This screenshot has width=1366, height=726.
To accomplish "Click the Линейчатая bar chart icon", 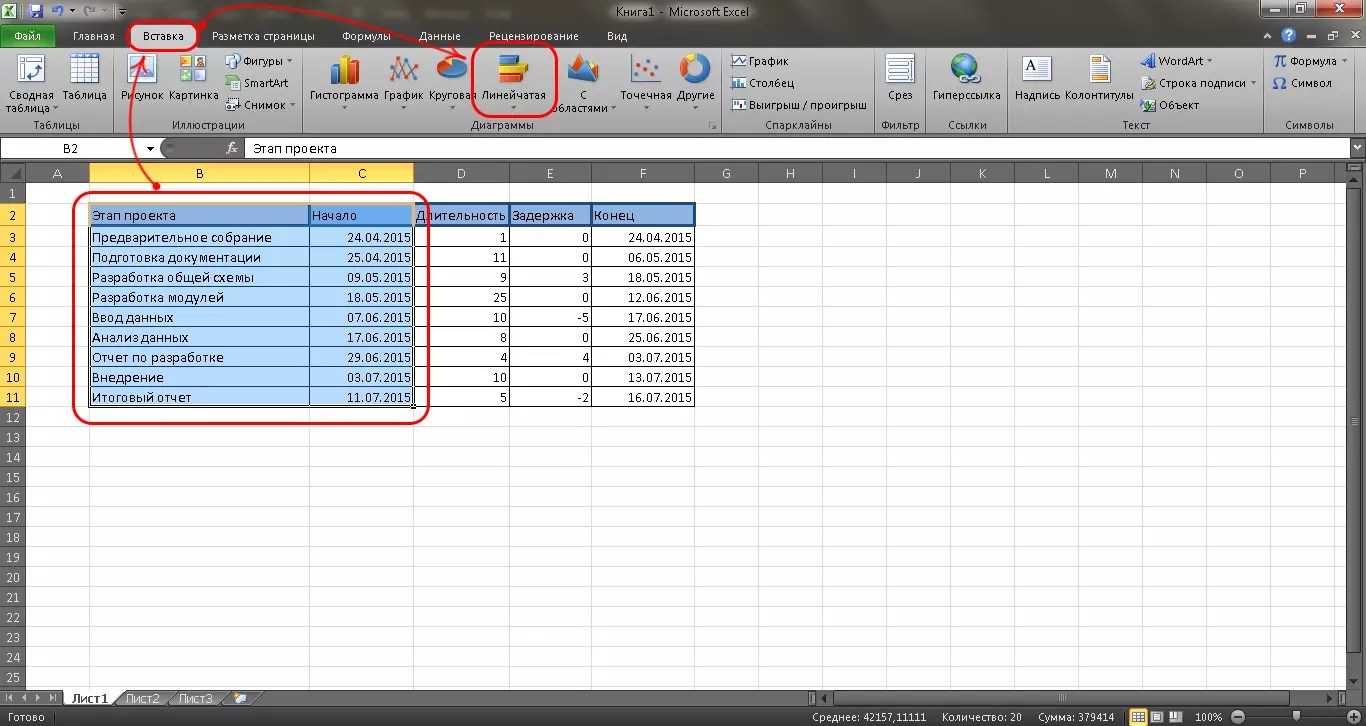I will 514,78.
